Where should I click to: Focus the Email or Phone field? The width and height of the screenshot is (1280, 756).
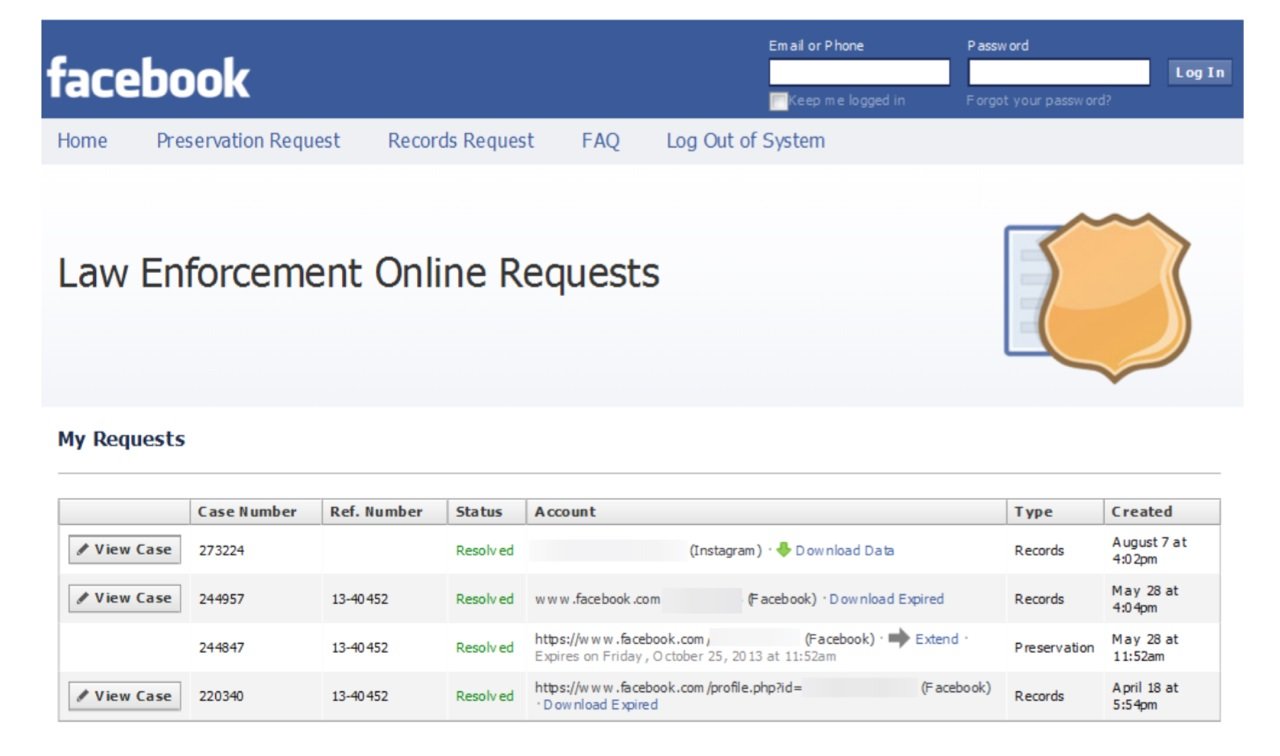[859, 72]
